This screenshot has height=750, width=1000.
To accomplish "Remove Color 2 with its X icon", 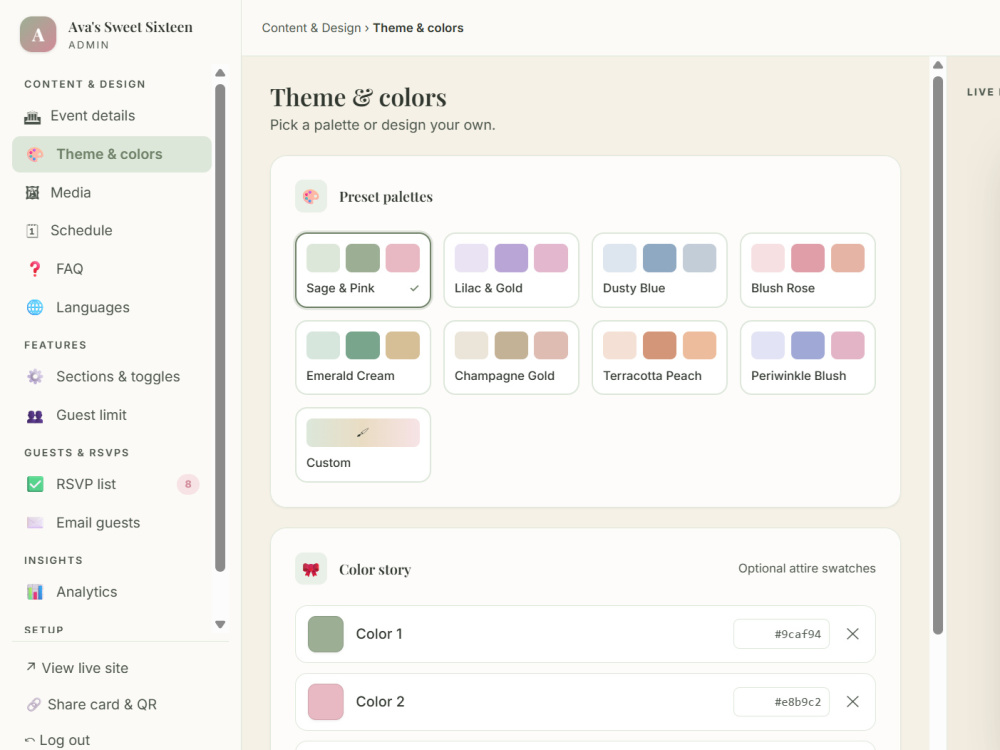I will click(853, 702).
